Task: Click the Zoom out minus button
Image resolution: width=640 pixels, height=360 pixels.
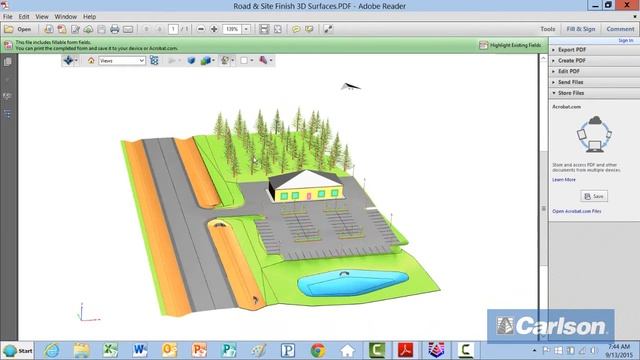Action: pyautogui.click(x=200, y=29)
